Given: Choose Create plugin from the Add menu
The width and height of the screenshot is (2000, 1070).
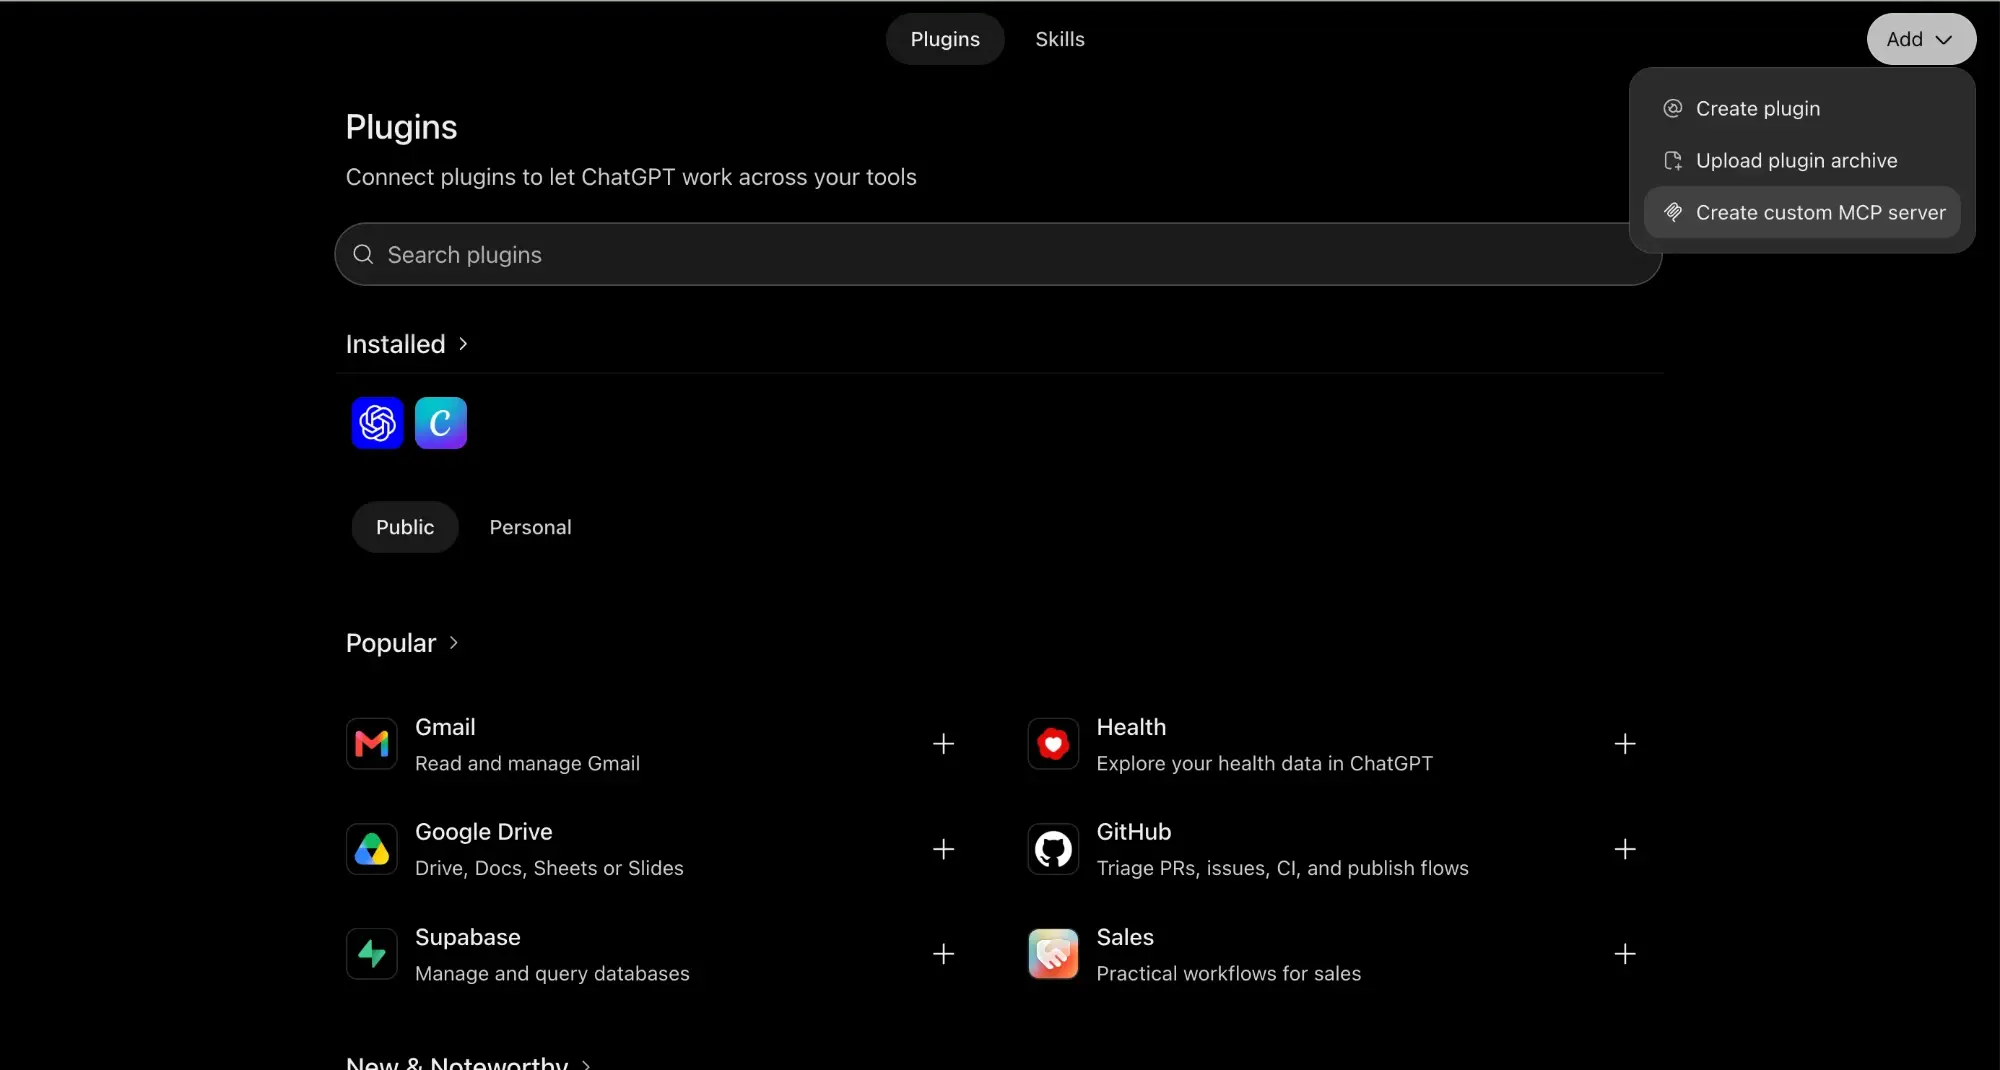Looking at the screenshot, I should (1802, 108).
